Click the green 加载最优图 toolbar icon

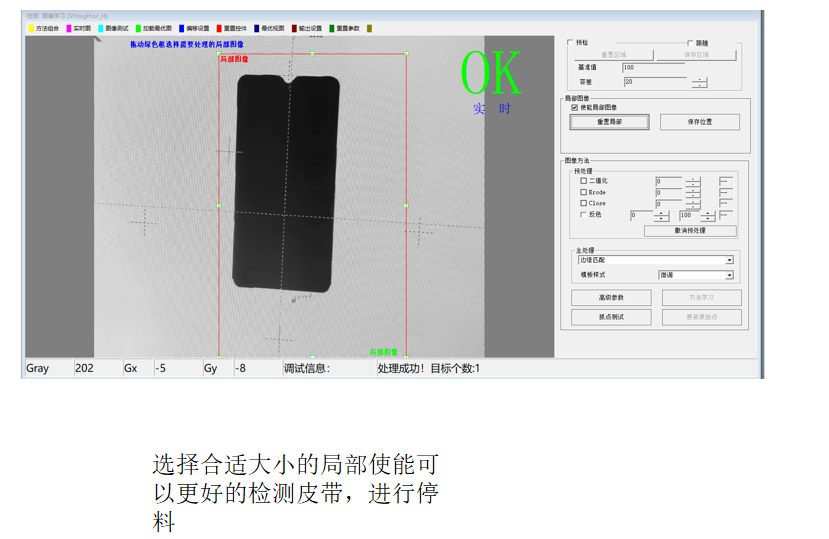pyautogui.click(x=139, y=28)
